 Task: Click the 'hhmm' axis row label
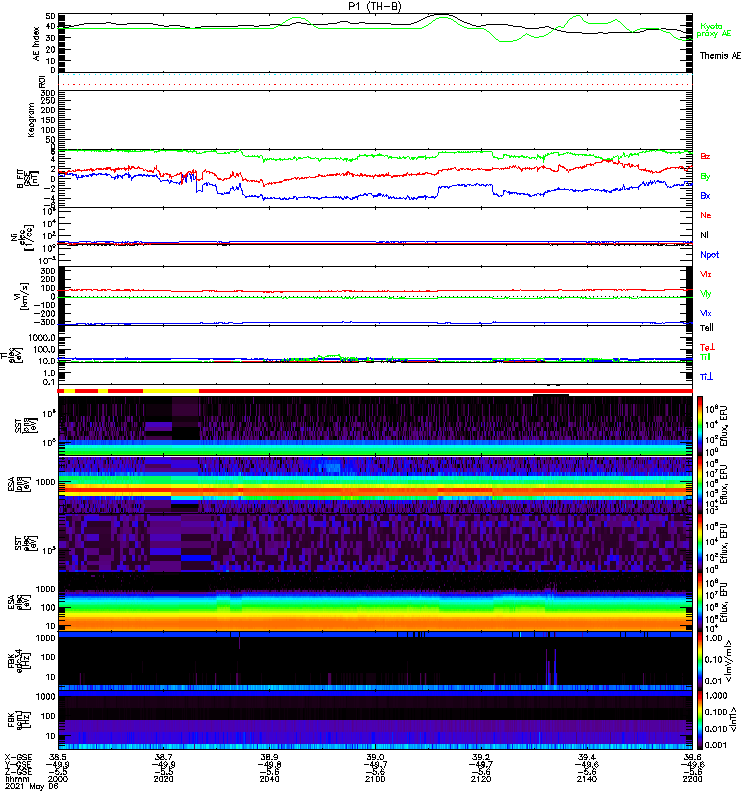coord(17,780)
